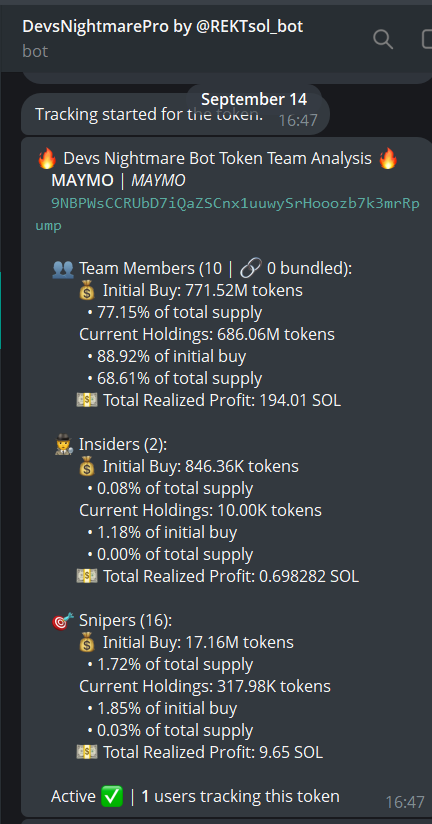432x824 pixels.
Task: Click the fire emoji after Team Analysis
Action: pos(388,159)
